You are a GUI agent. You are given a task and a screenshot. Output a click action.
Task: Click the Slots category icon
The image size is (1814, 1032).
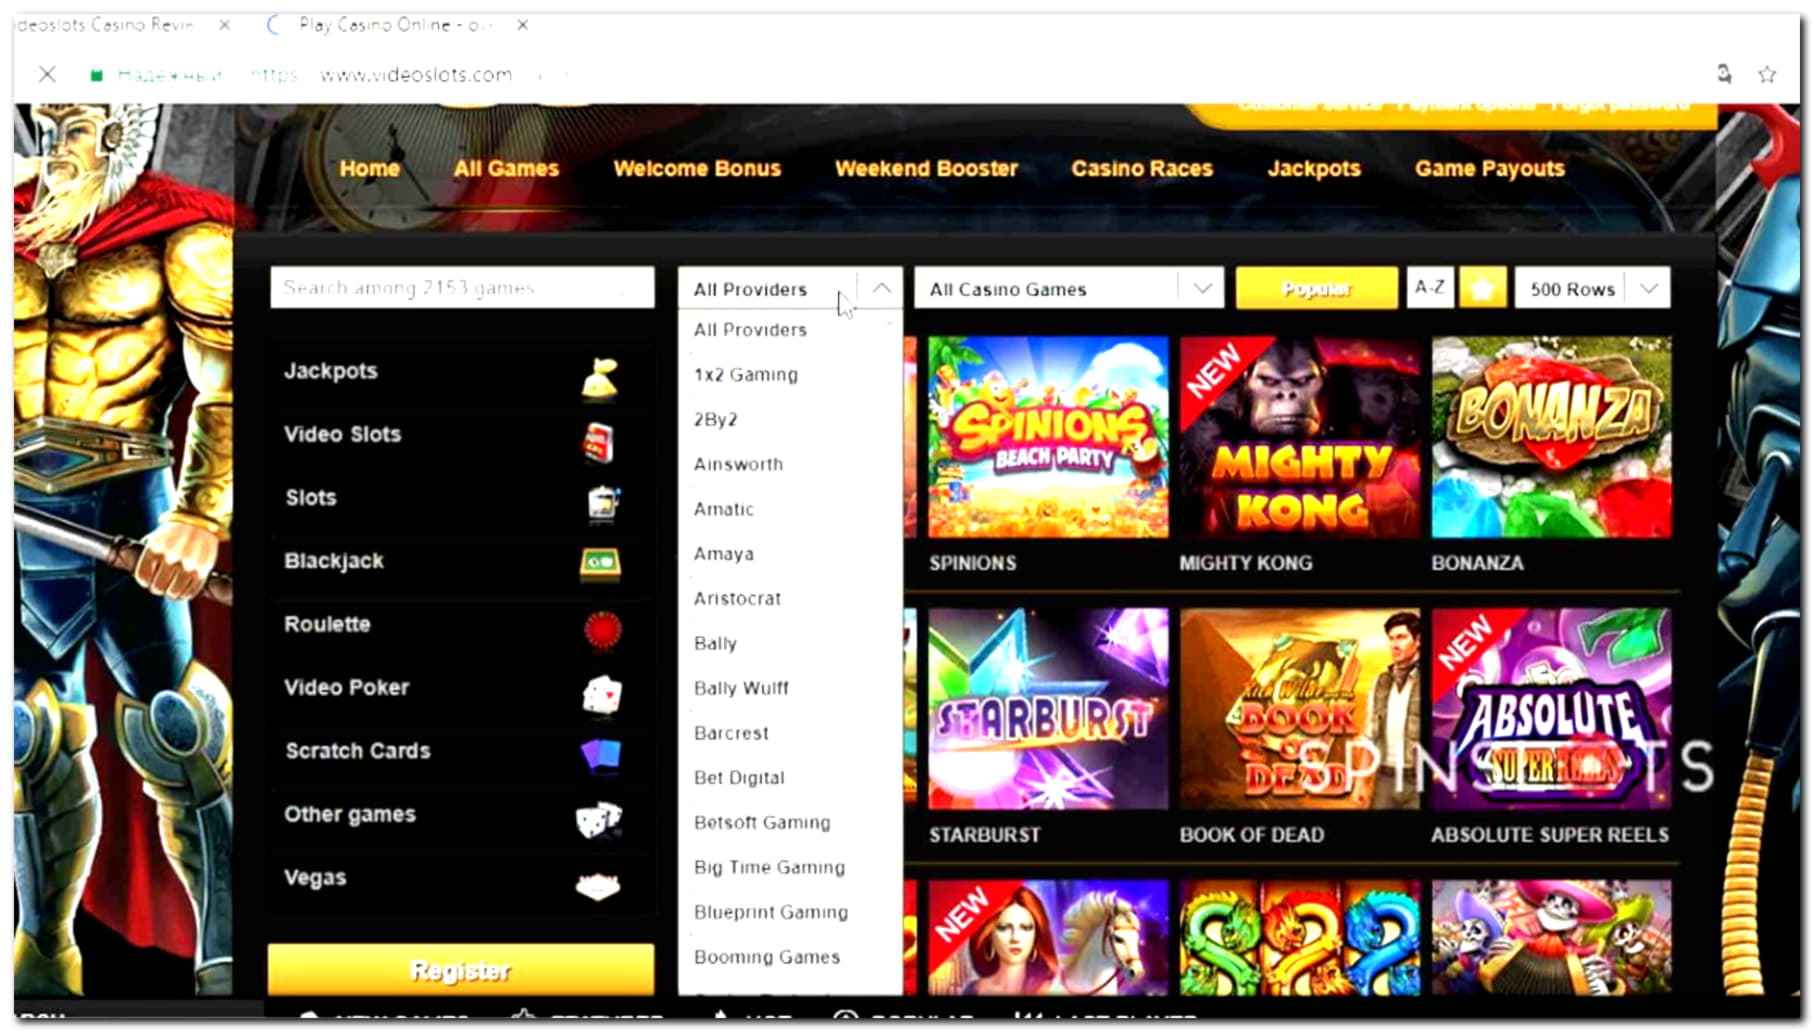pyautogui.click(x=603, y=504)
